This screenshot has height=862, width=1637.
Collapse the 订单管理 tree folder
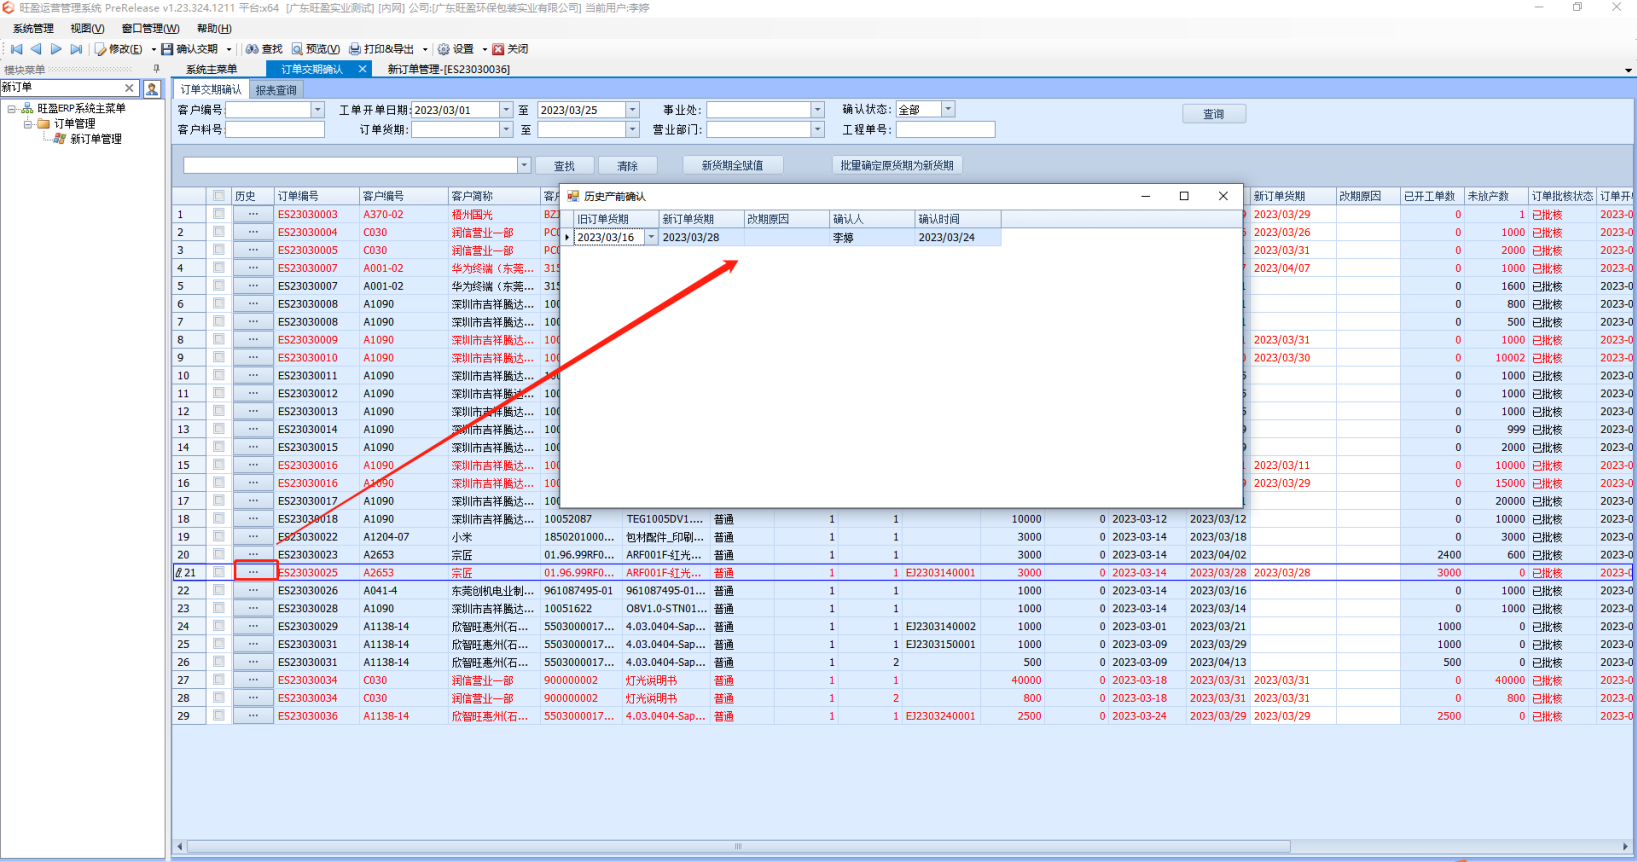[28, 124]
